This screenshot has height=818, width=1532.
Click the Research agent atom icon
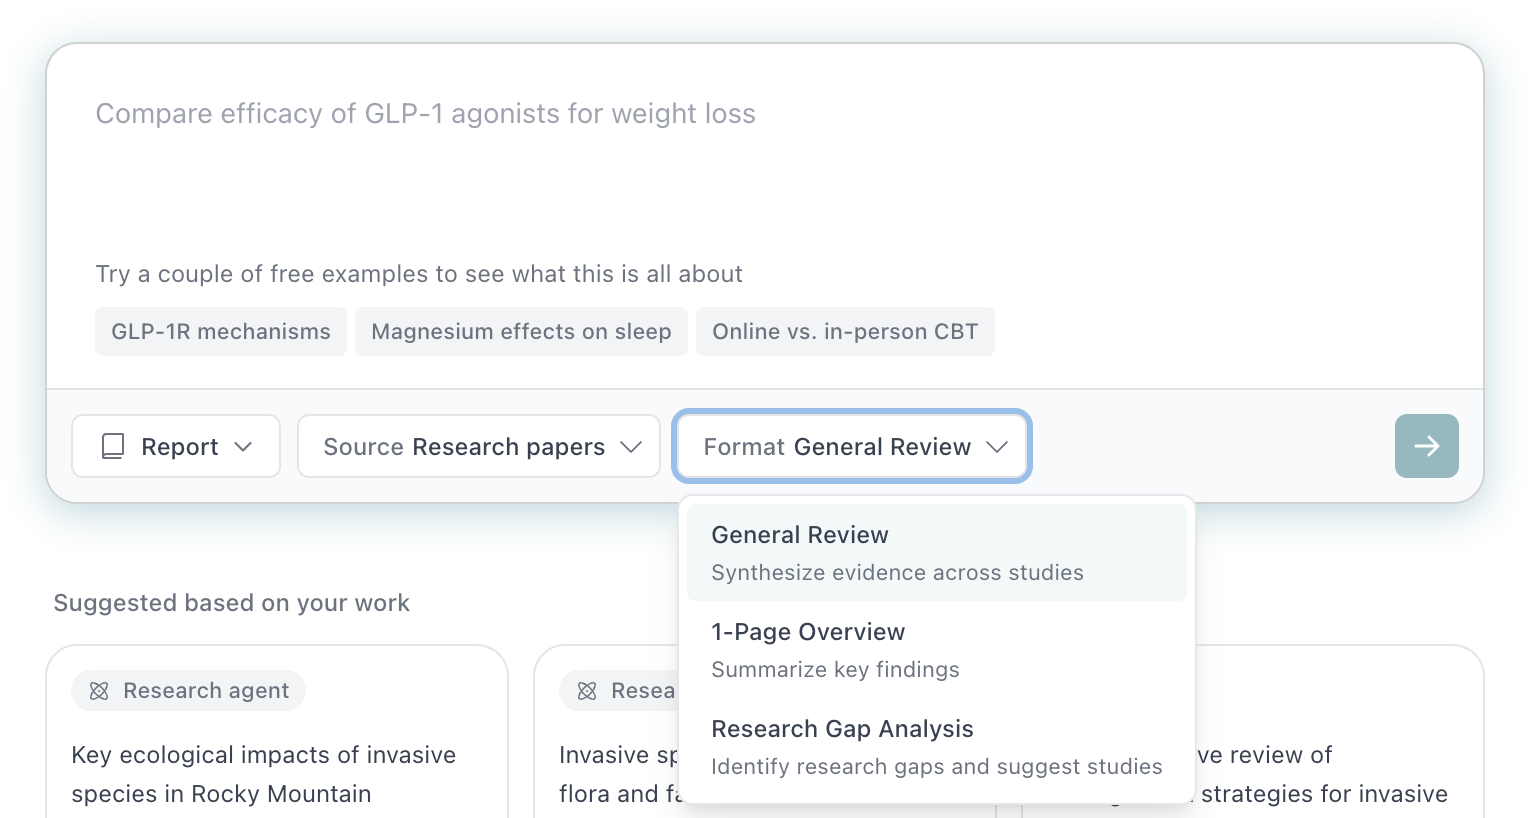(x=99, y=691)
